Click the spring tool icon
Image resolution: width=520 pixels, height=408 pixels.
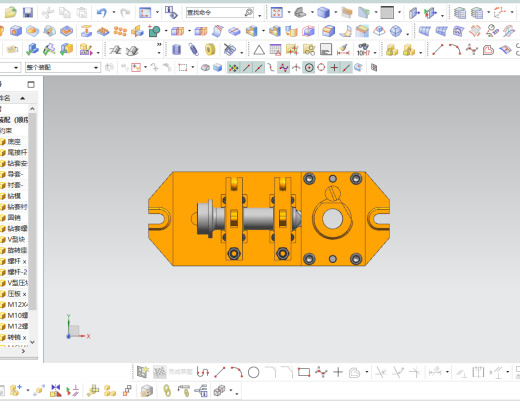pyautogui.click(x=193, y=50)
